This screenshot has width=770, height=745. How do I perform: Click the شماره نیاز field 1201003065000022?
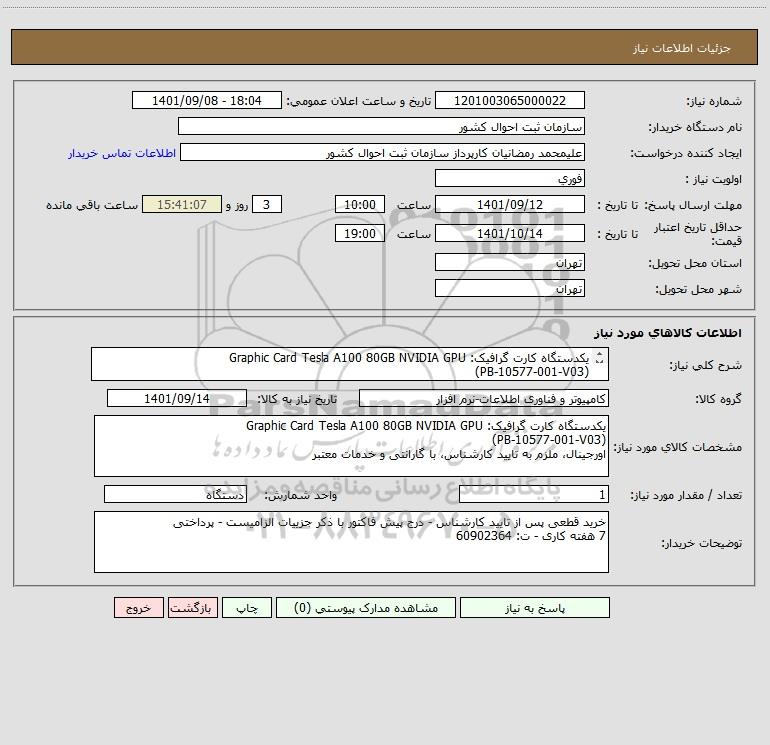[x=510, y=100]
